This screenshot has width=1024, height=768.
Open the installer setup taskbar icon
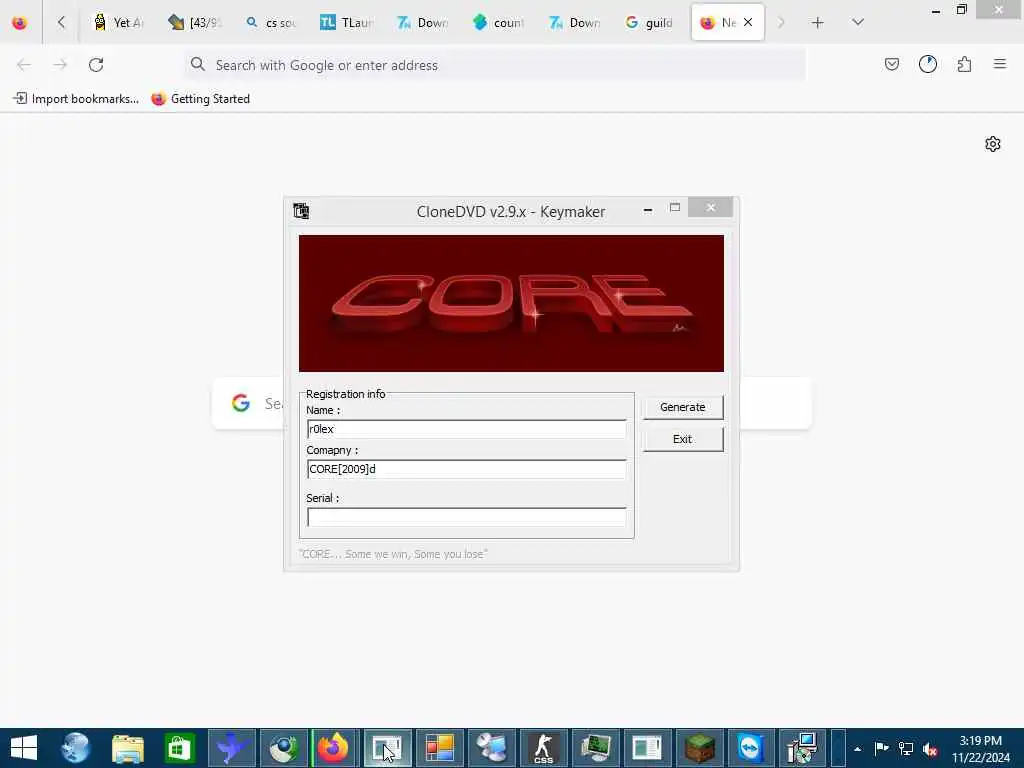click(x=803, y=748)
